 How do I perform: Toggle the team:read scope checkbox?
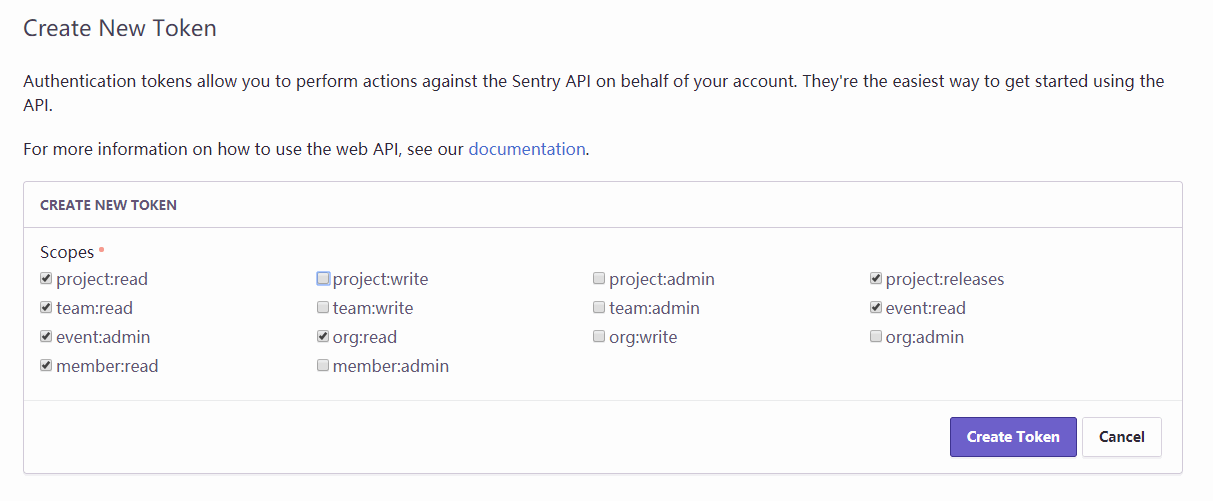pyautogui.click(x=46, y=308)
